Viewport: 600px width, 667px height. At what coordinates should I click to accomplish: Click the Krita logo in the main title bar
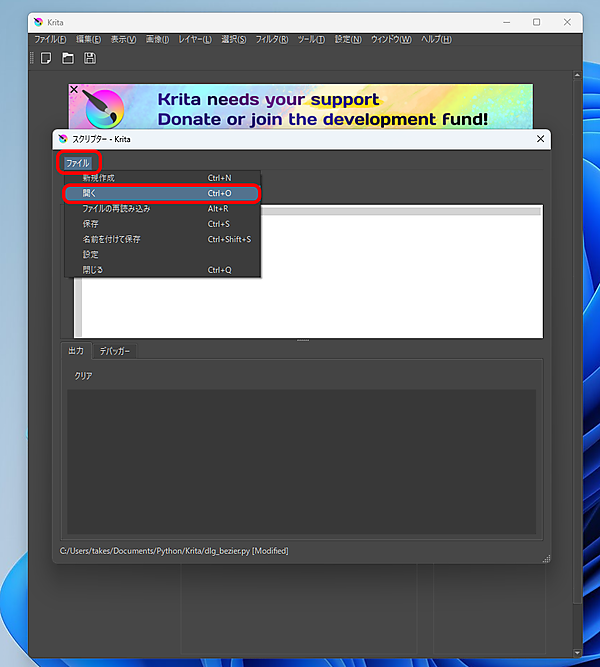[38, 22]
